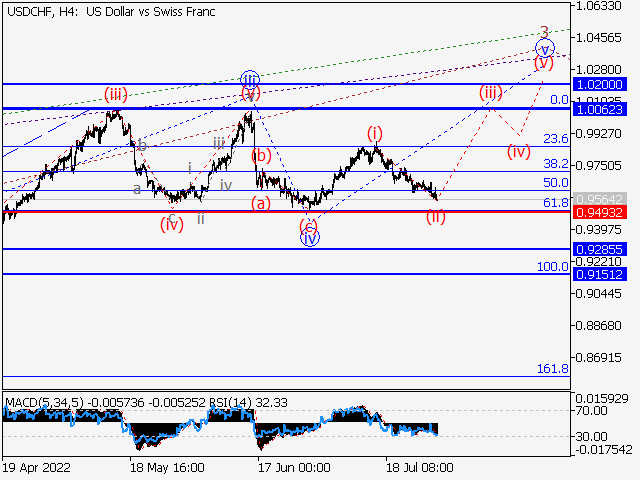Viewport: 640px width, 480px height.
Task: Select the red wave (i) label
Action: pyautogui.click(x=375, y=132)
